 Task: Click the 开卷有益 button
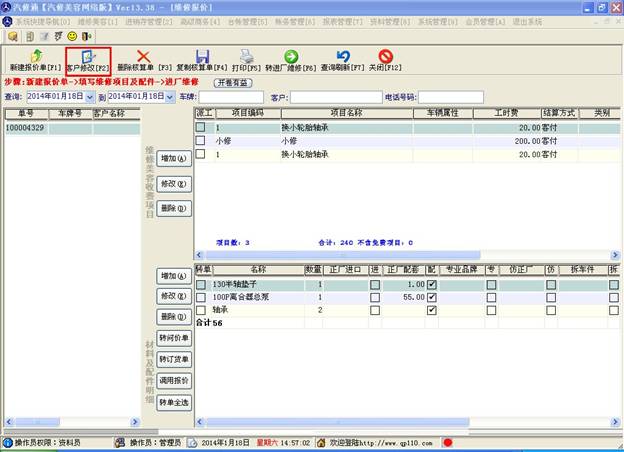(x=233, y=83)
